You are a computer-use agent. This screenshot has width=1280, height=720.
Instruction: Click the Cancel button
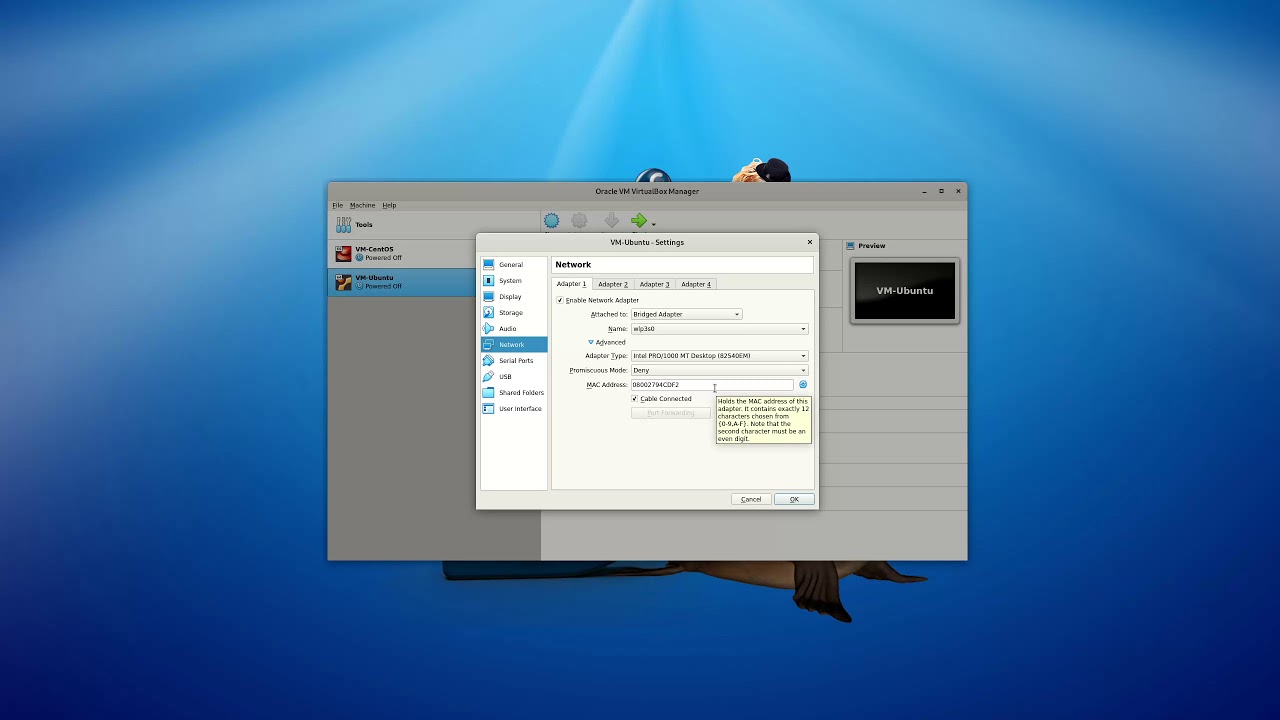[751, 499]
